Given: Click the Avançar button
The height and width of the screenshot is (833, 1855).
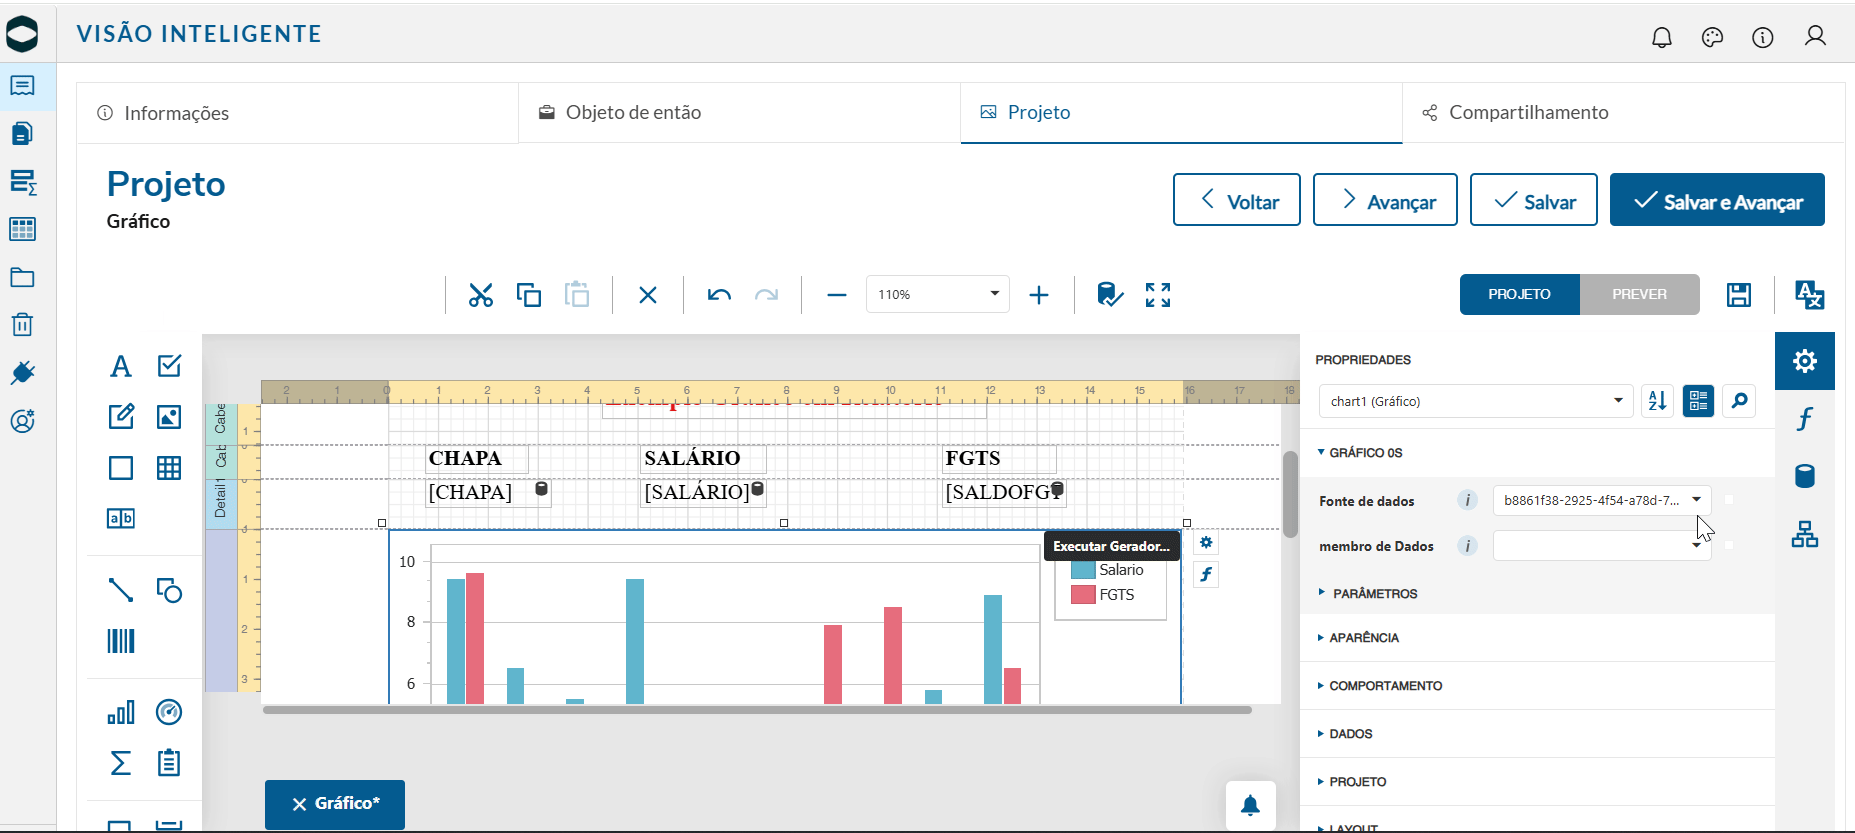Looking at the screenshot, I should 1385,200.
